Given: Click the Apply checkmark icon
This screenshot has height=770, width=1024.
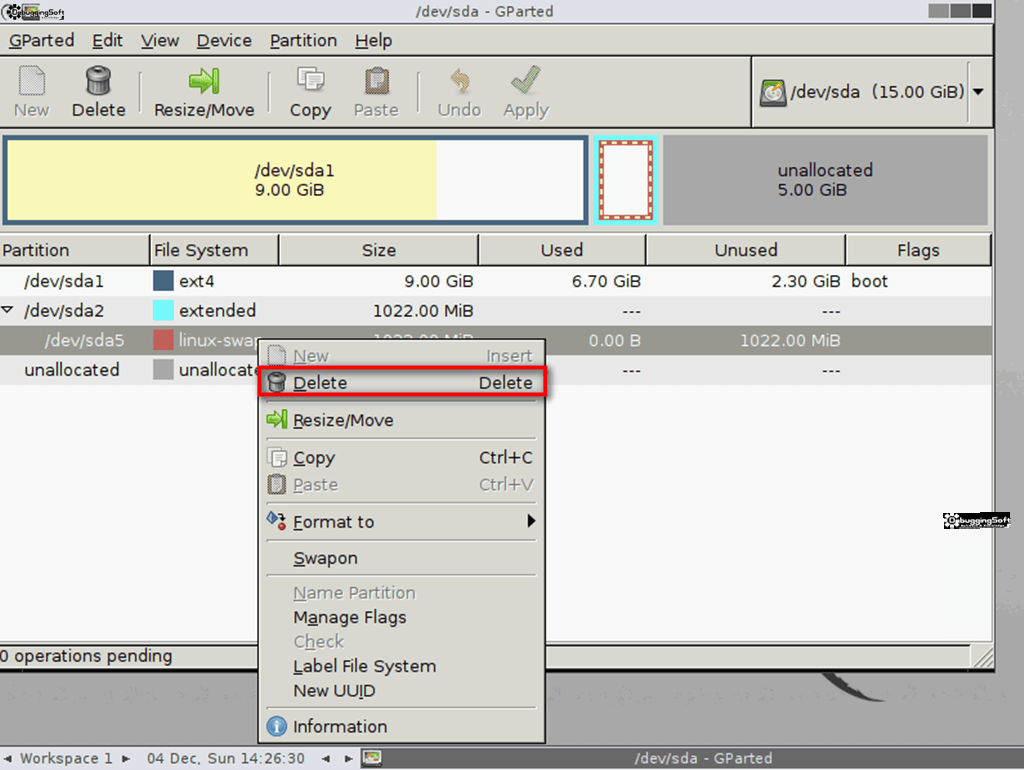Looking at the screenshot, I should 526,81.
